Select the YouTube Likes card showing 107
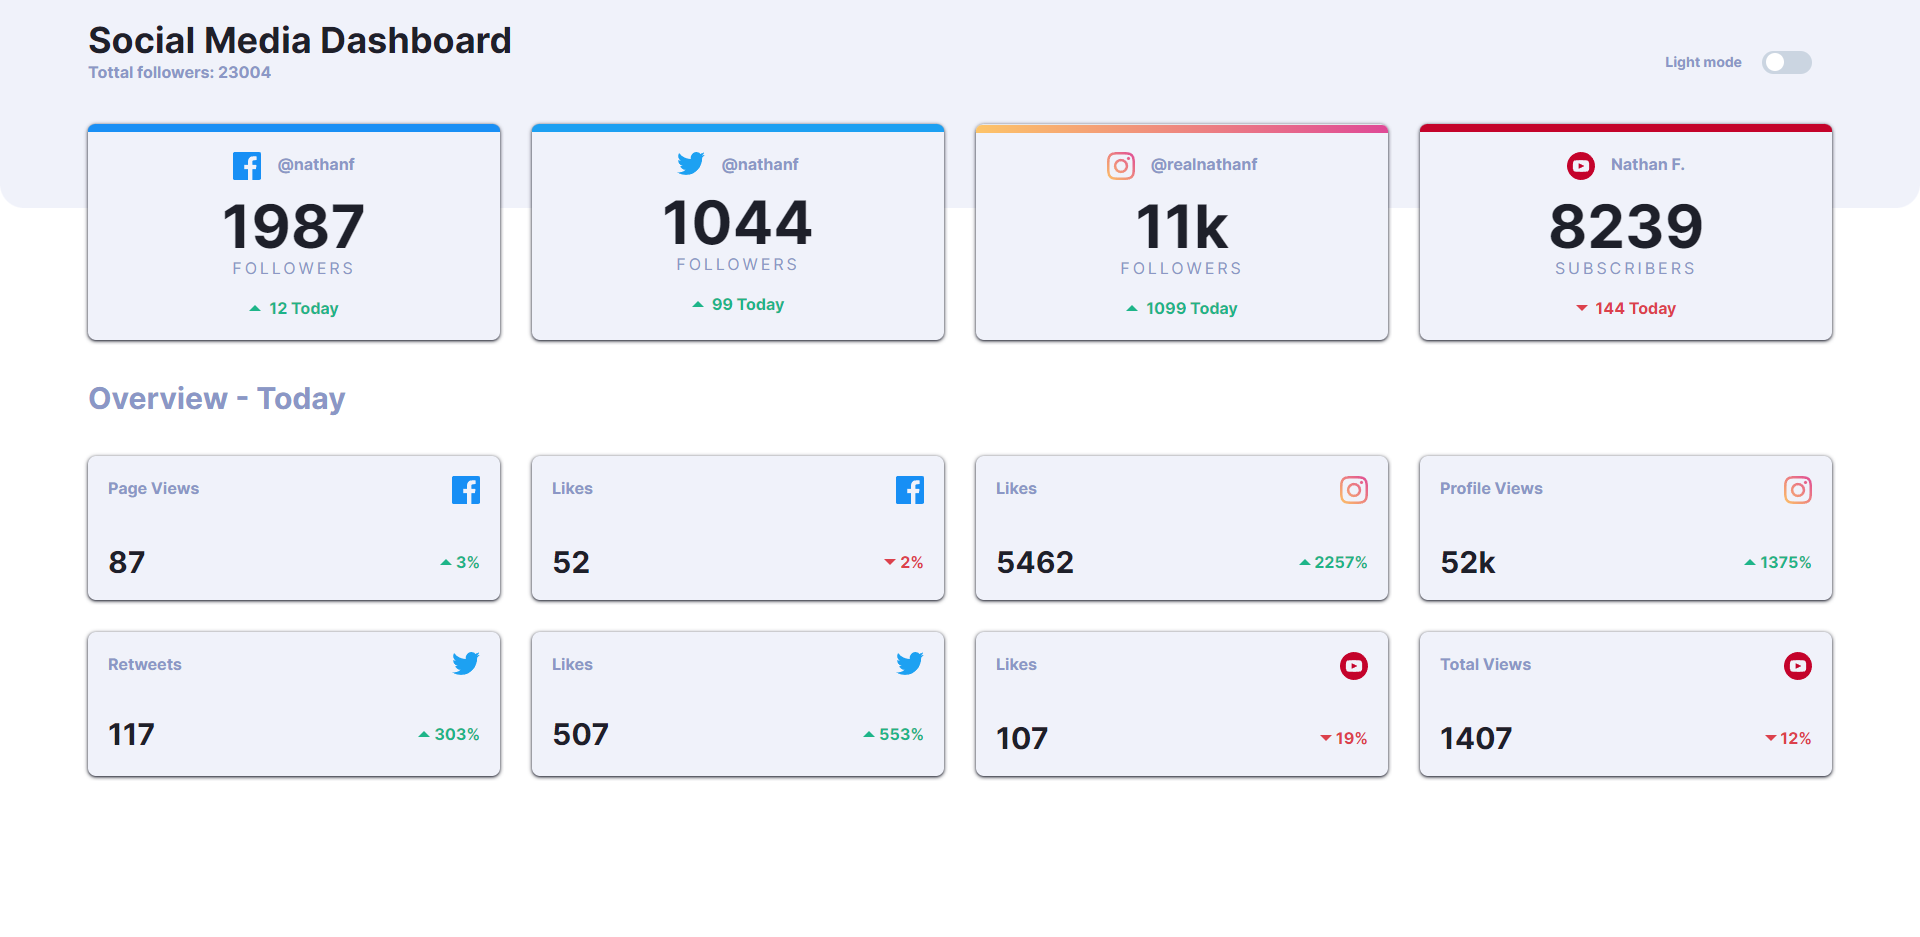The width and height of the screenshot is (1920, 937). point(1181,703)
